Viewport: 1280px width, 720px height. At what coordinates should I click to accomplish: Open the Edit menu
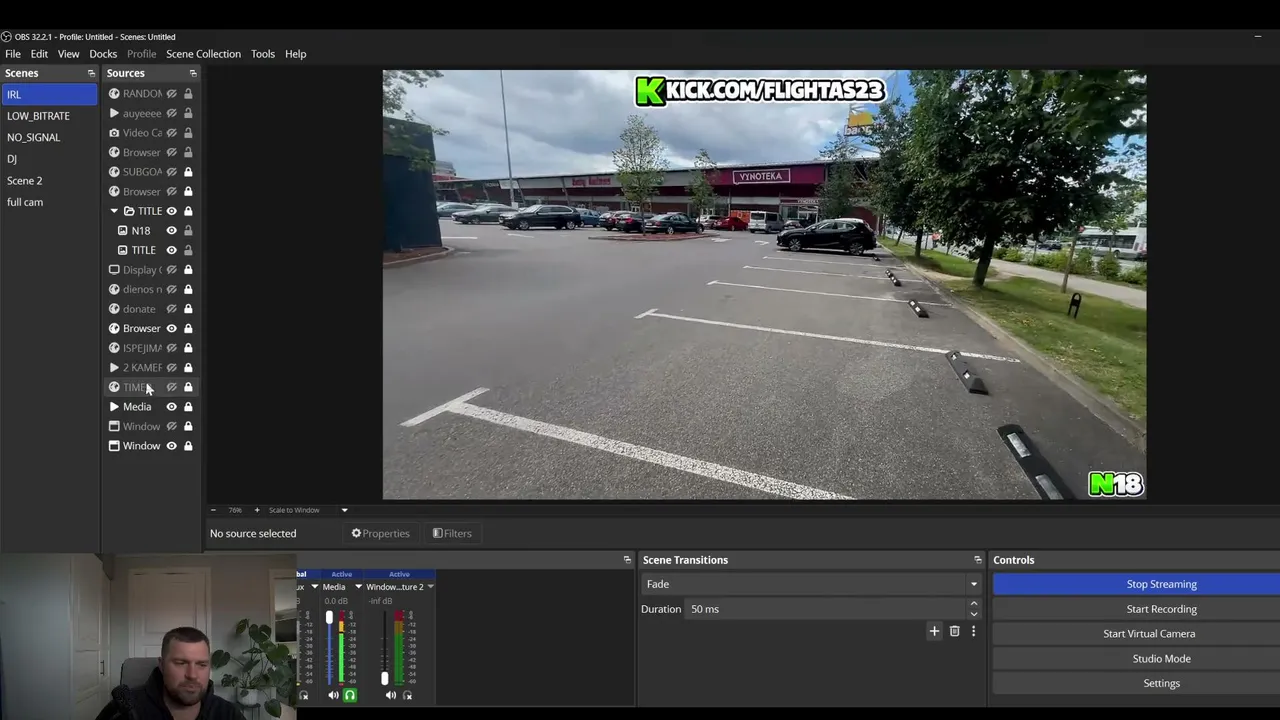39,54
